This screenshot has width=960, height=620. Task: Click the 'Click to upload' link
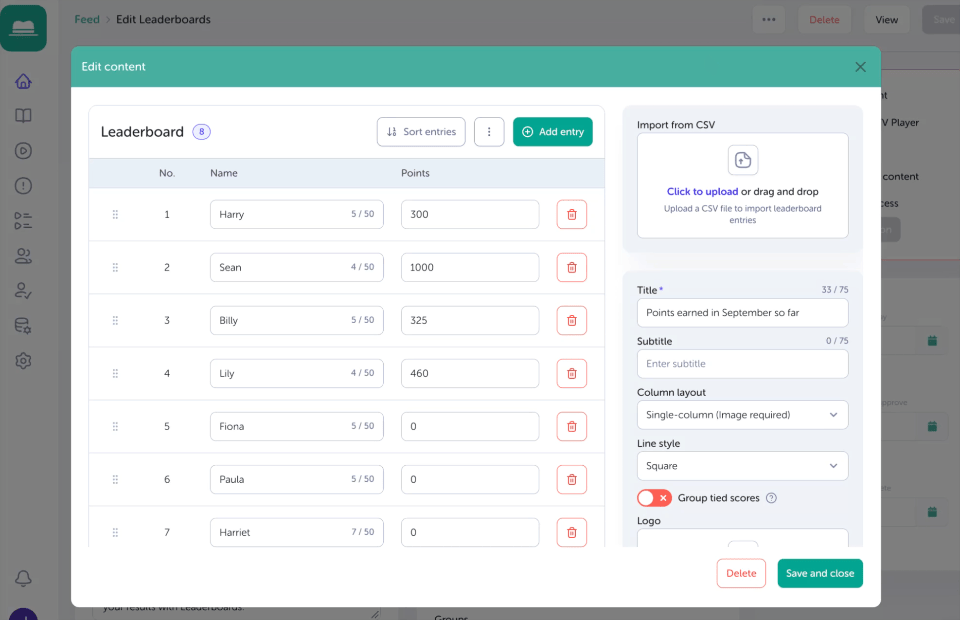tap(702, 192)
